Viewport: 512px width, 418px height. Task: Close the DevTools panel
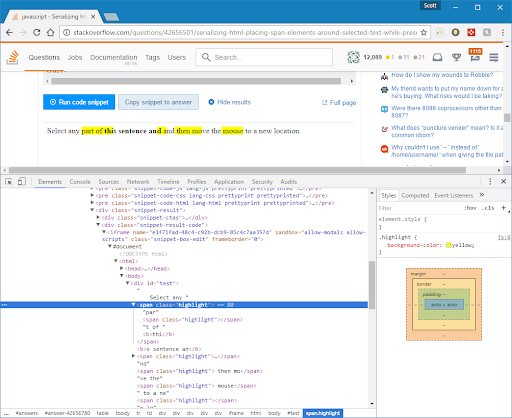(x=504, y=181)
